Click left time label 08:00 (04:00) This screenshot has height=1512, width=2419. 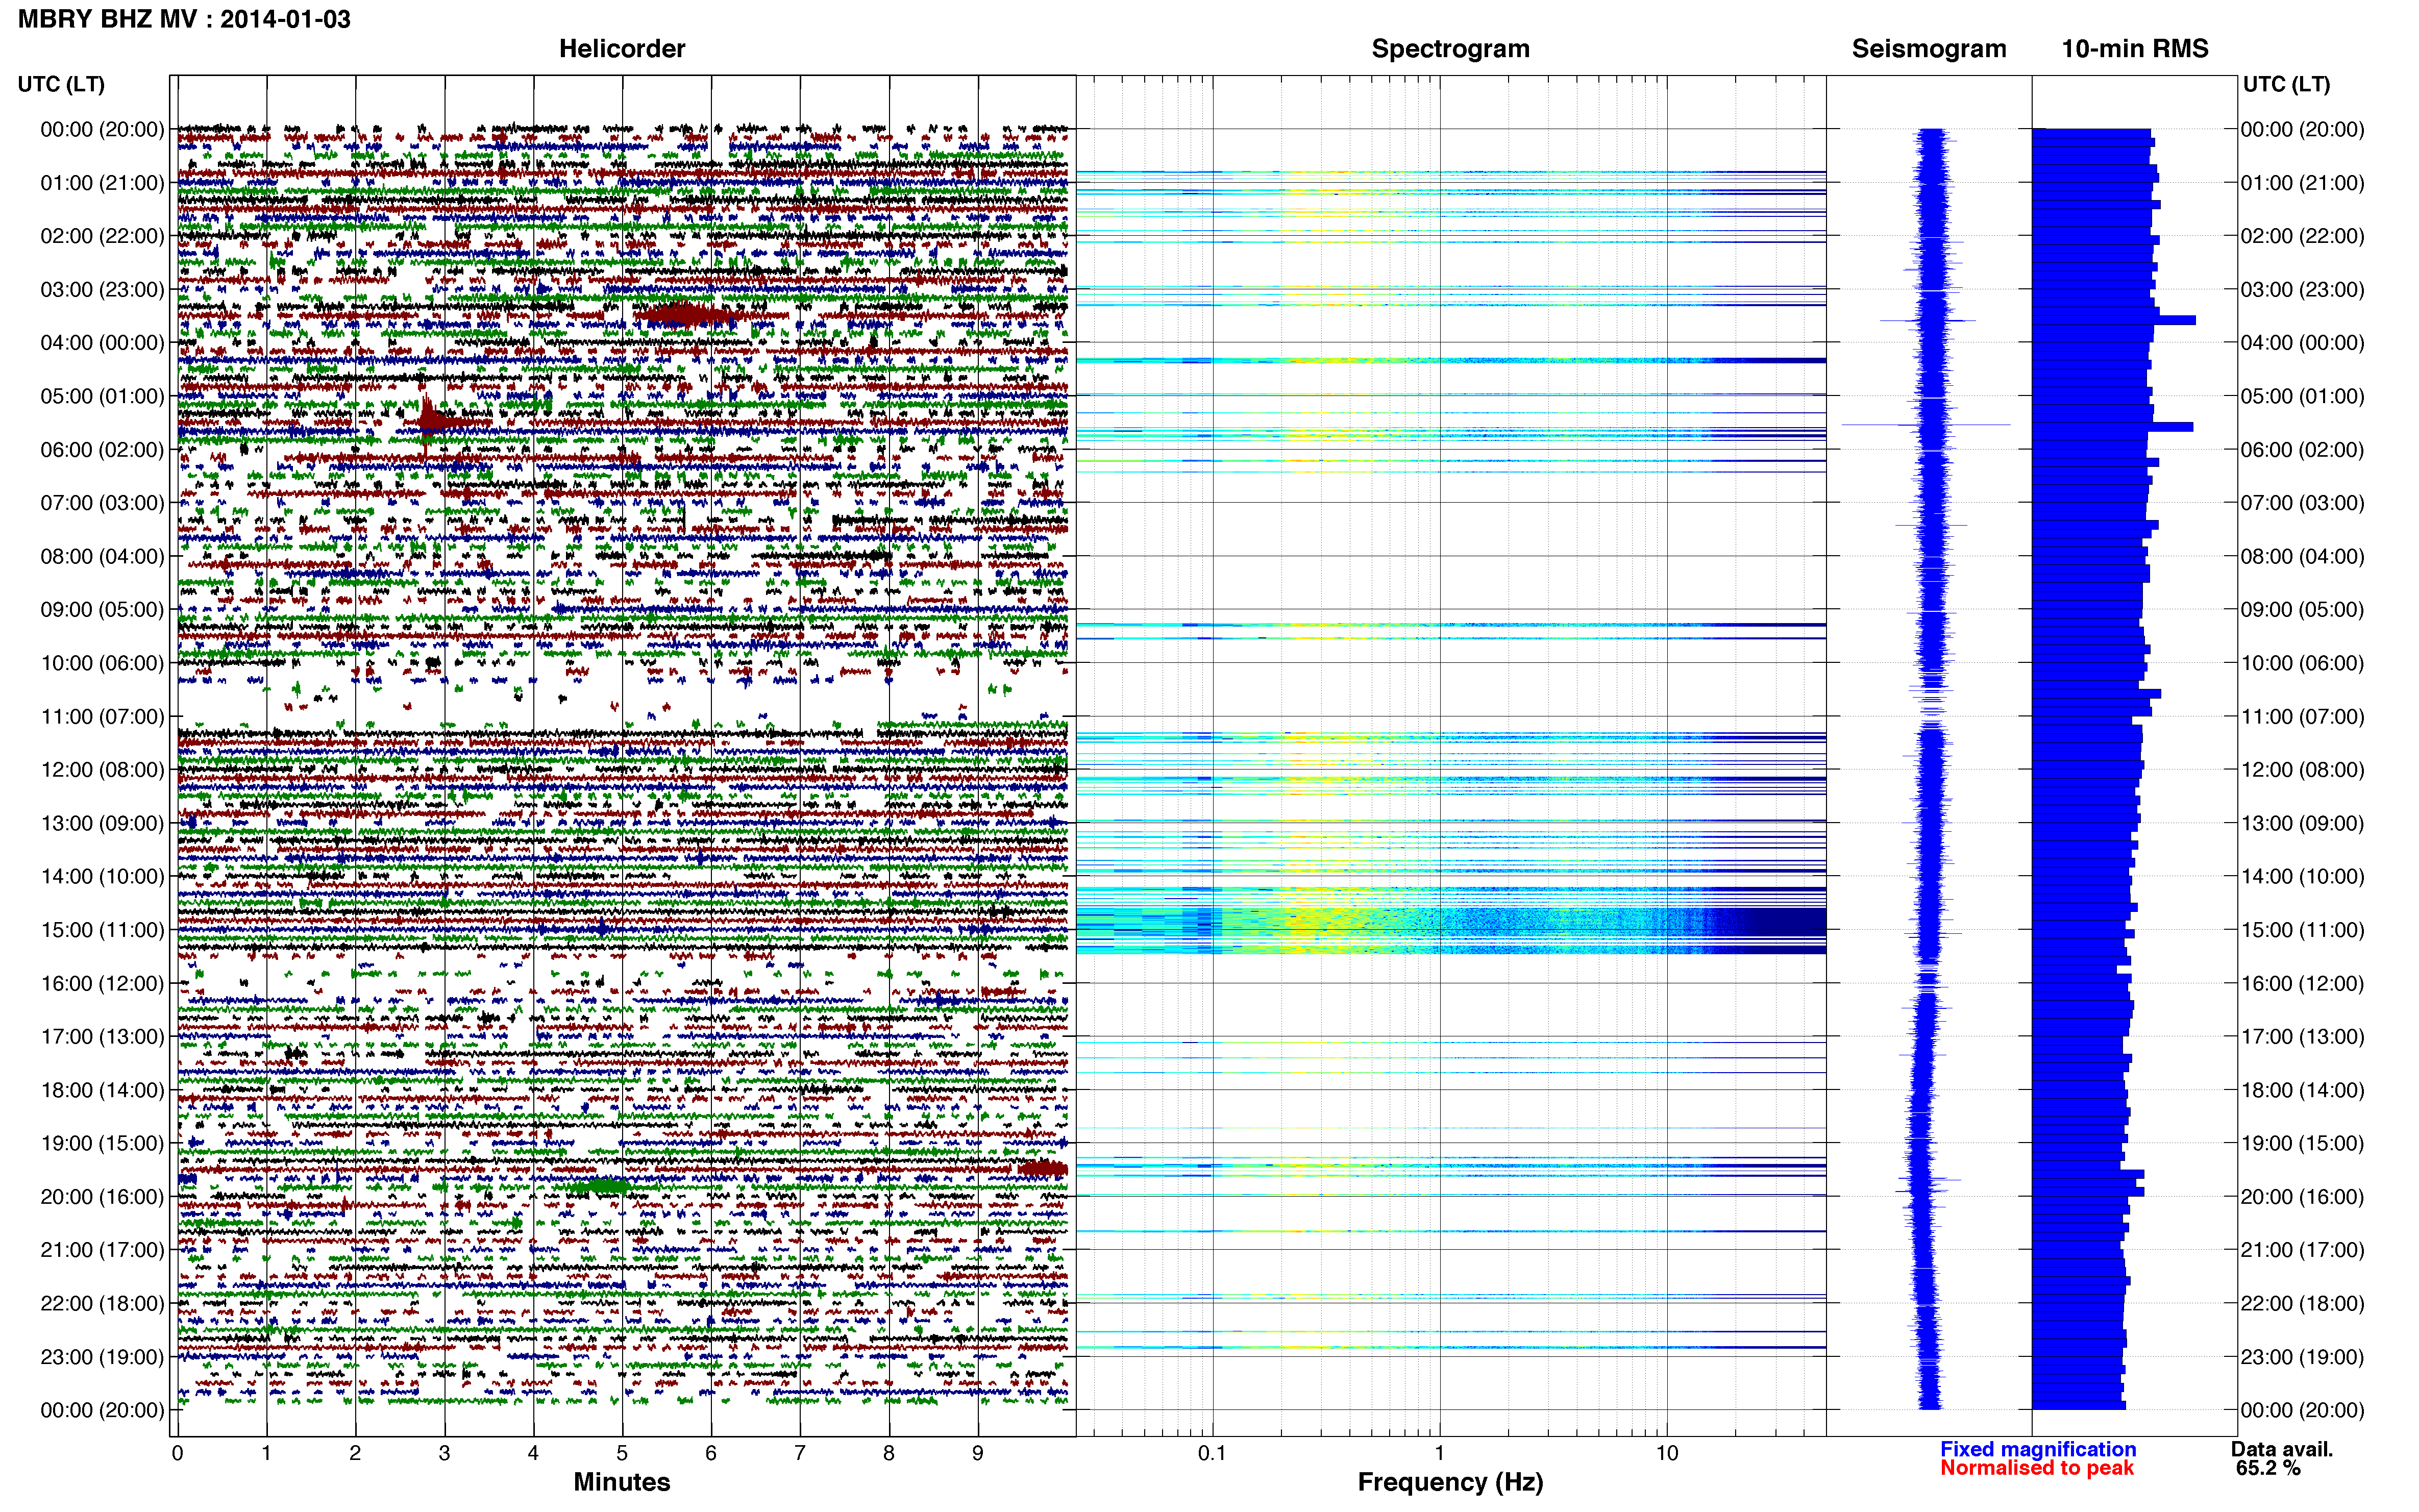coord(102,556)
